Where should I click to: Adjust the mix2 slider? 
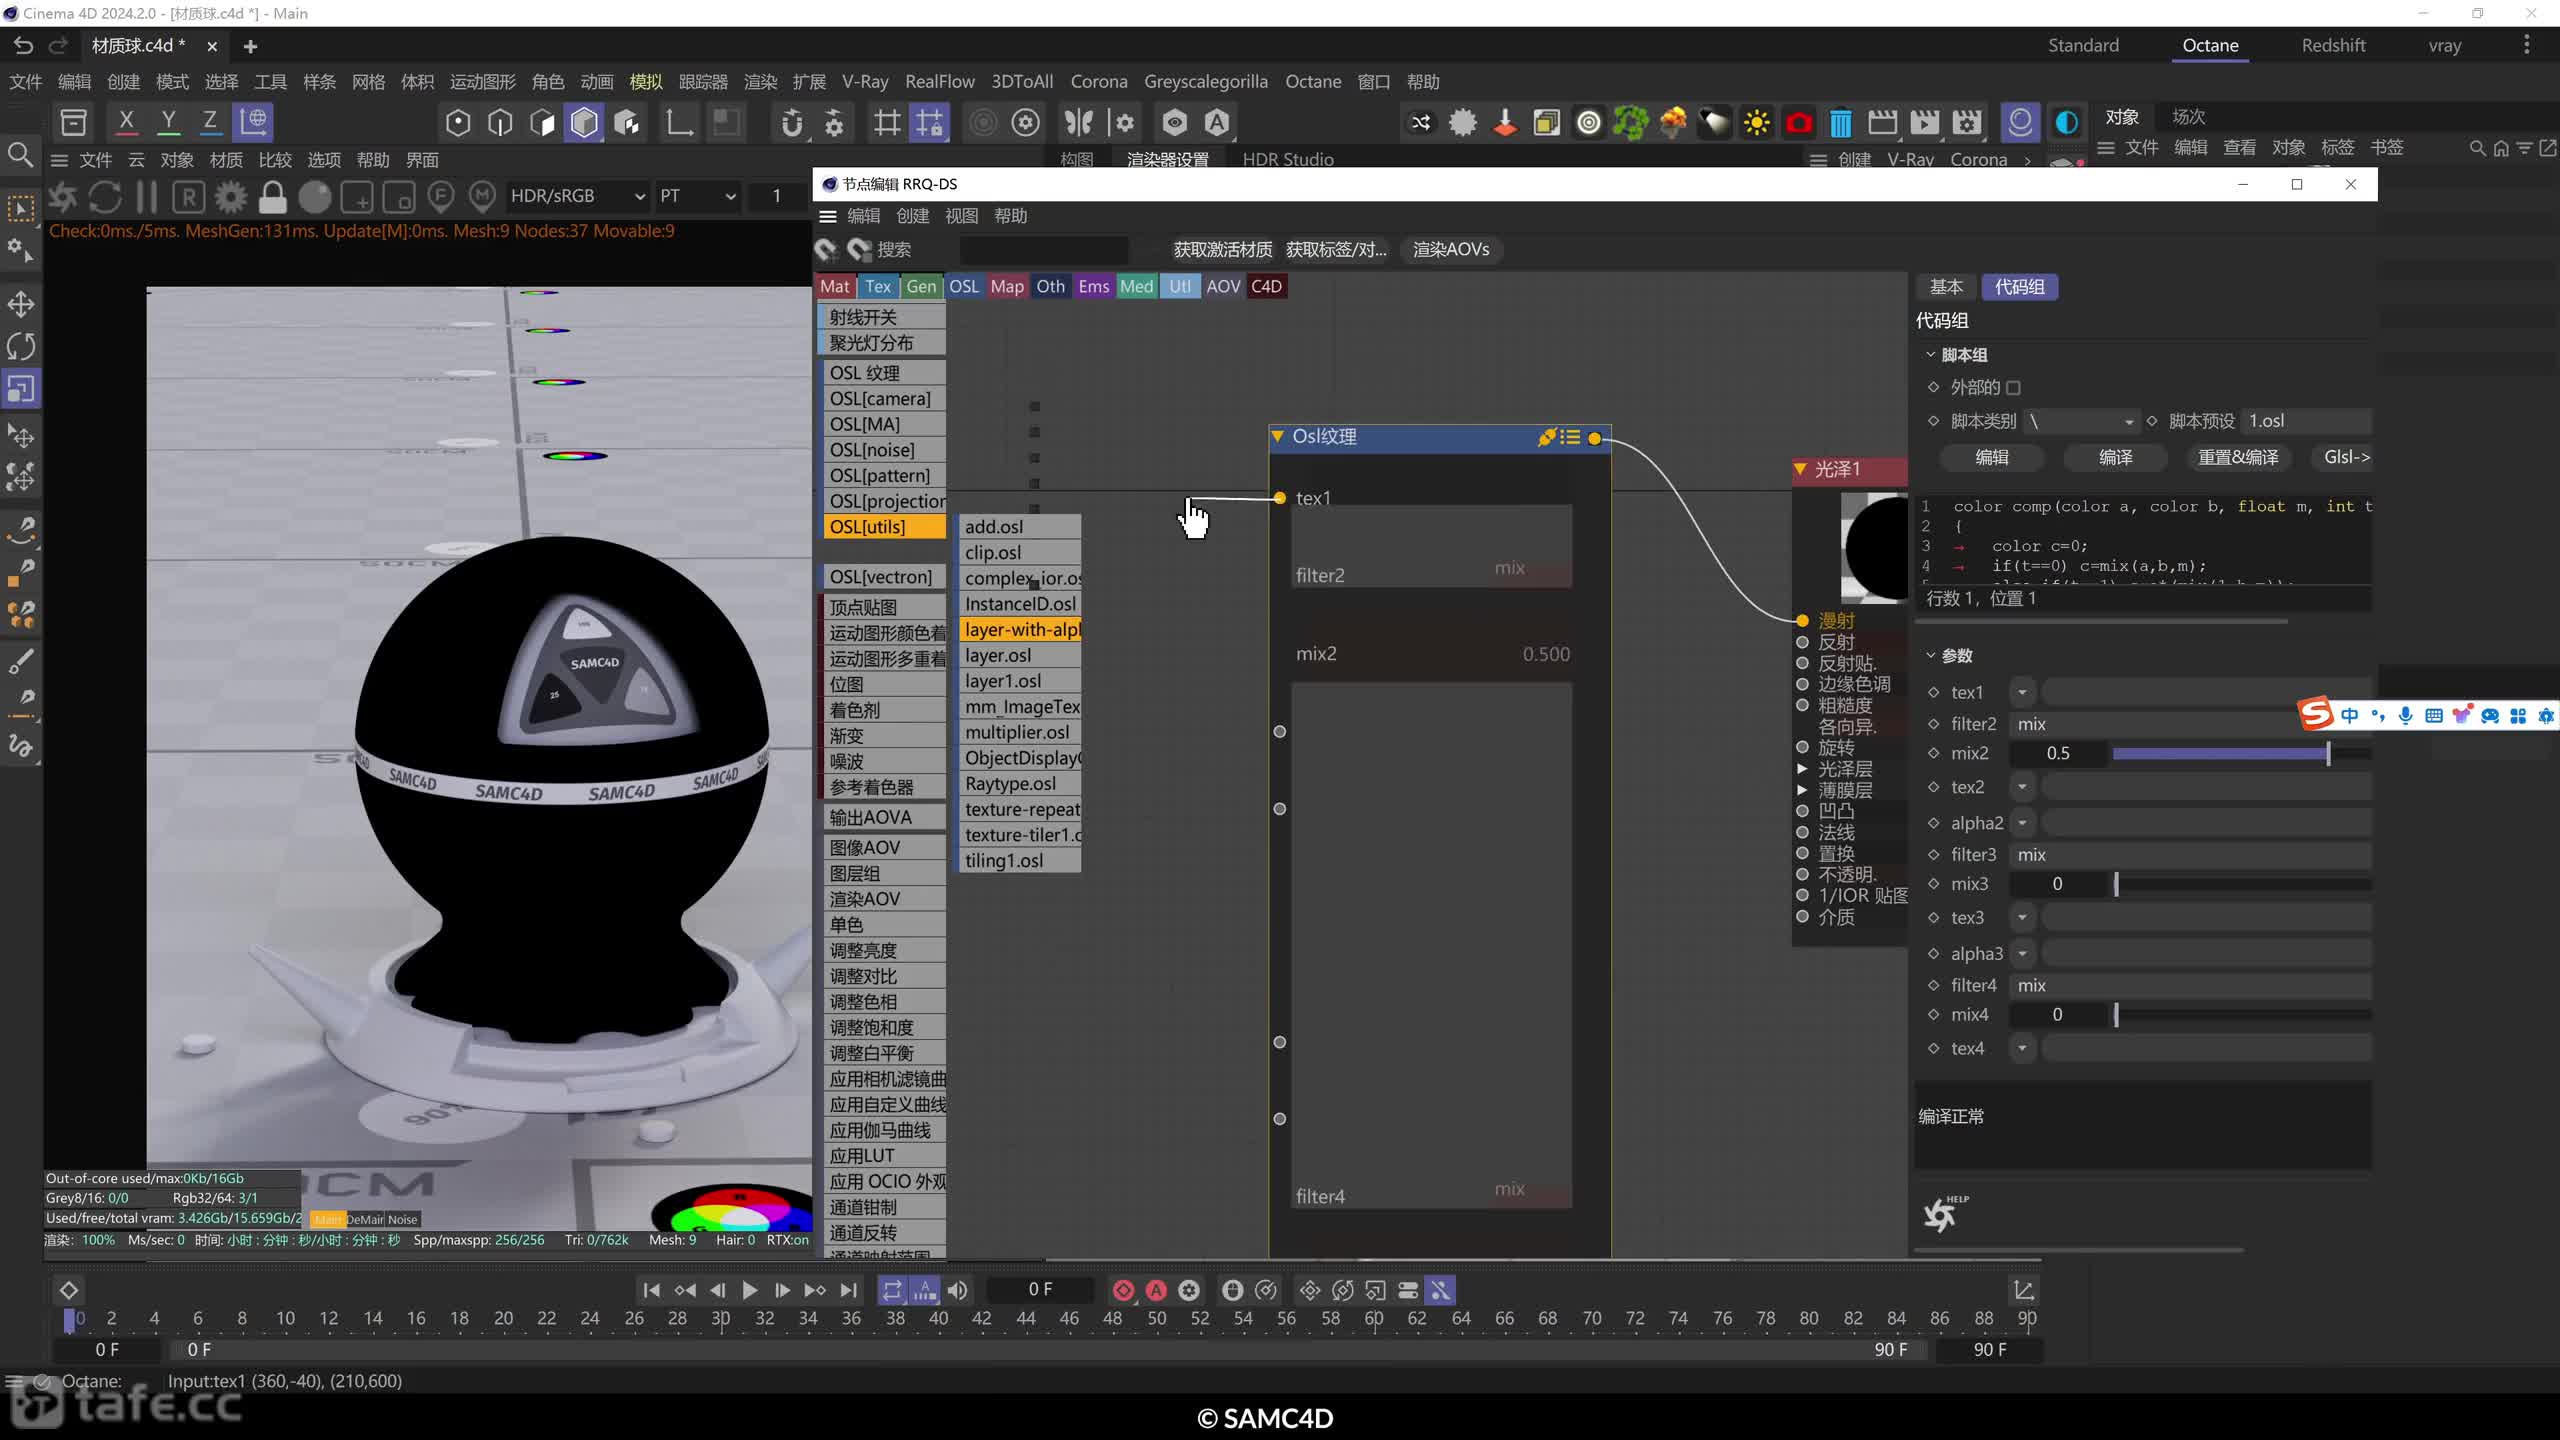tap(2240, 754)
